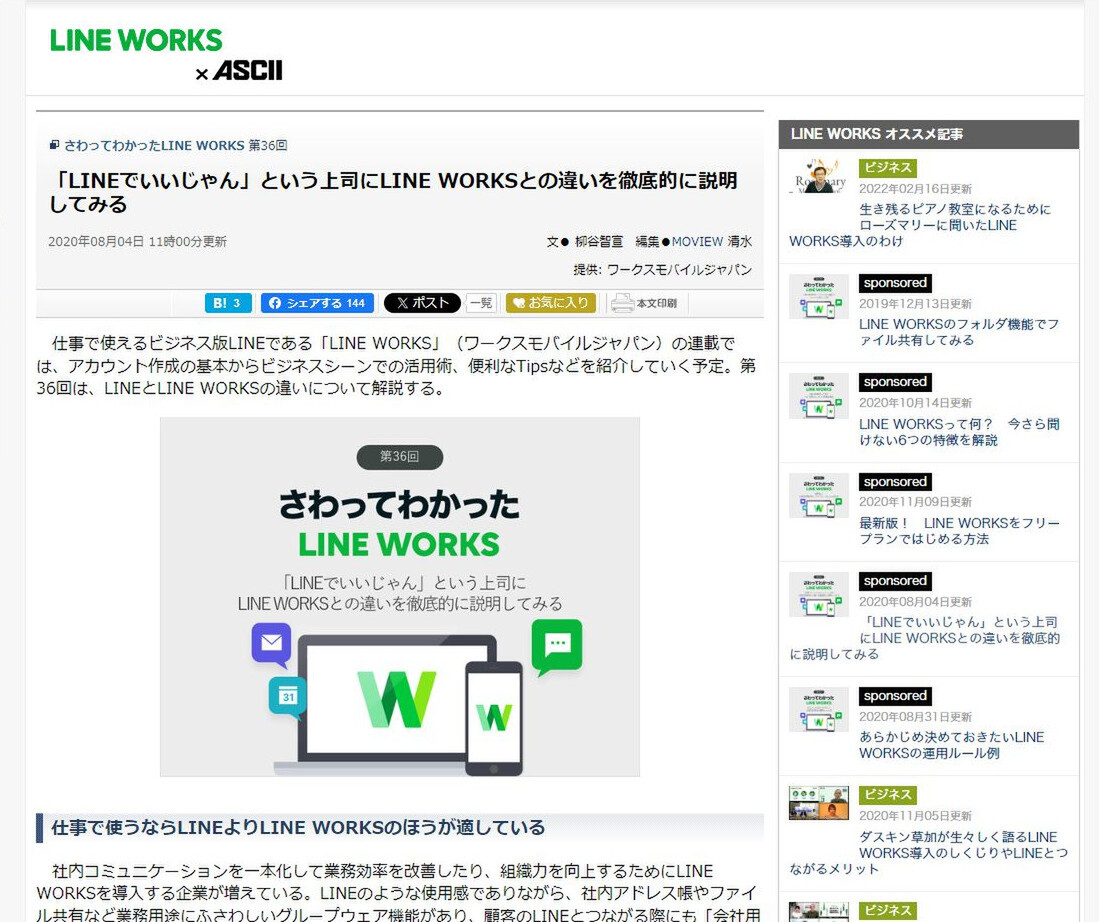Open sidebar 「LINEでいいじゃん」という上司に article link
The height and width of the screenshot is (922, 1099).
coord(924,638)
